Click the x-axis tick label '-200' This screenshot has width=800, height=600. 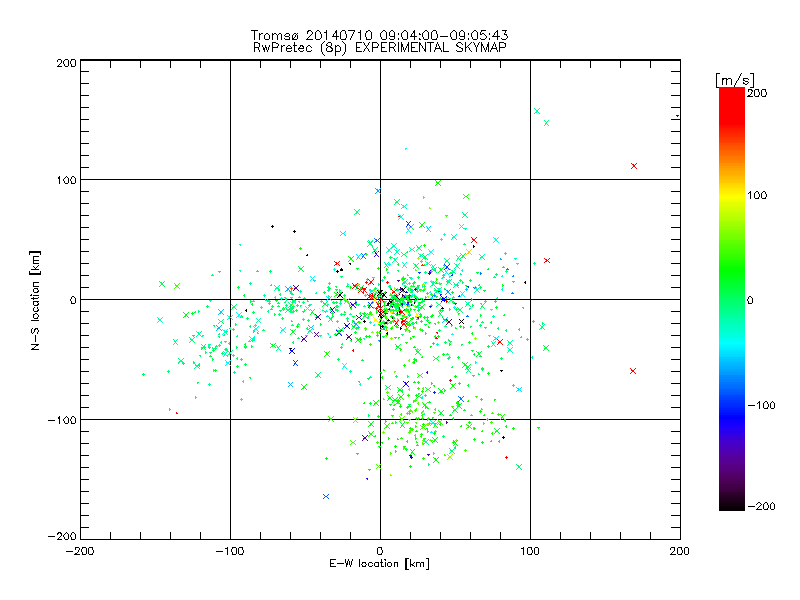tap(80, 551)
